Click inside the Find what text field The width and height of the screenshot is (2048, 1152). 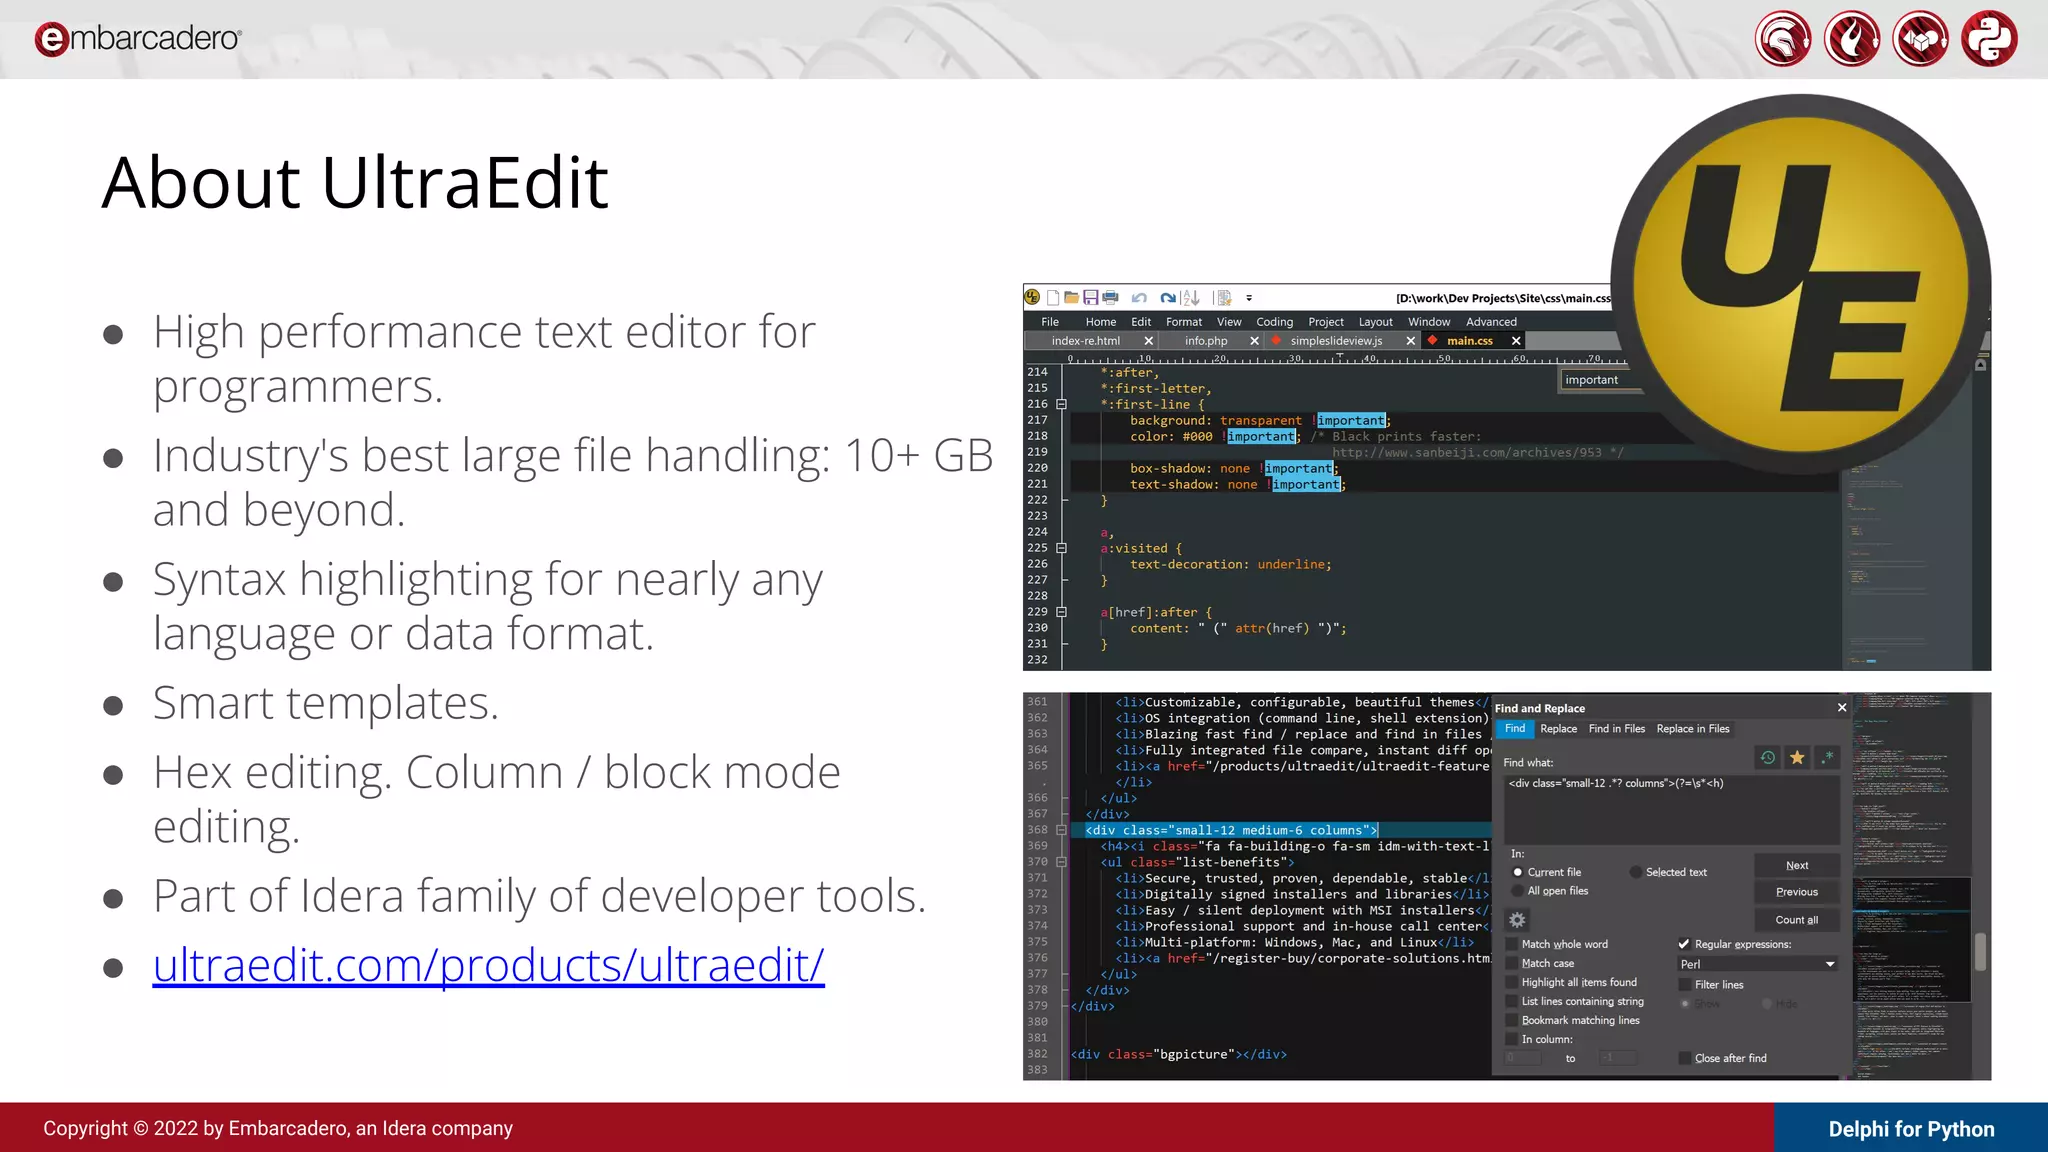1670,810
